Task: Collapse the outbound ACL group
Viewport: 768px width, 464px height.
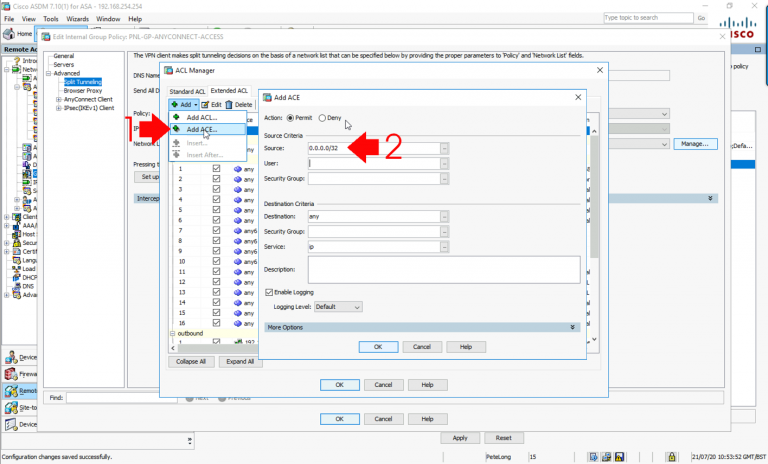Action: (172, 333)
